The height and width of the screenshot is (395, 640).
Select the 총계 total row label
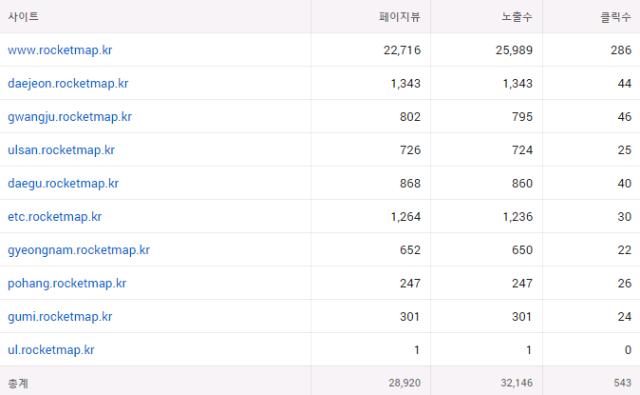pos(18,383)
